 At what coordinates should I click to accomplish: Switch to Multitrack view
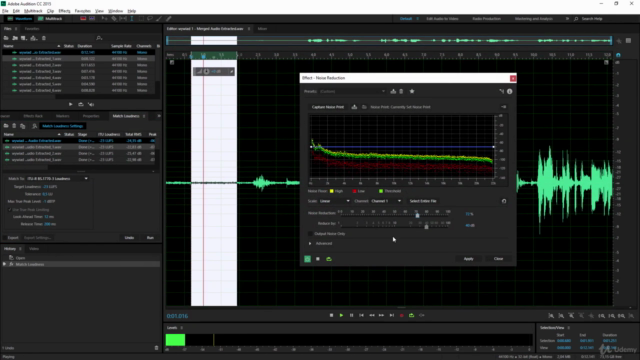tap(50, 19)
